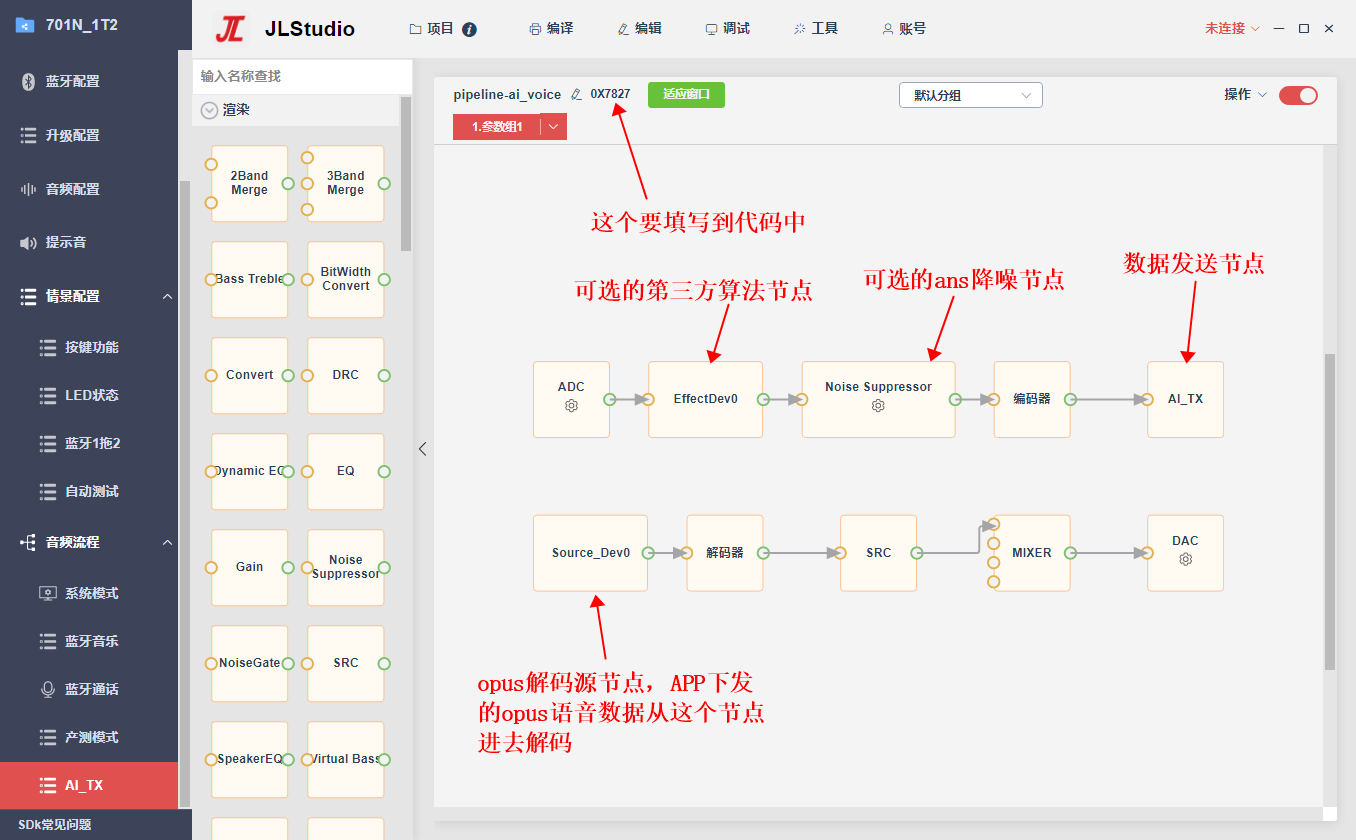The image size is (1356, 840).
Task: Click the 701N_1T2 project folder icon
Action: (25, 25)
